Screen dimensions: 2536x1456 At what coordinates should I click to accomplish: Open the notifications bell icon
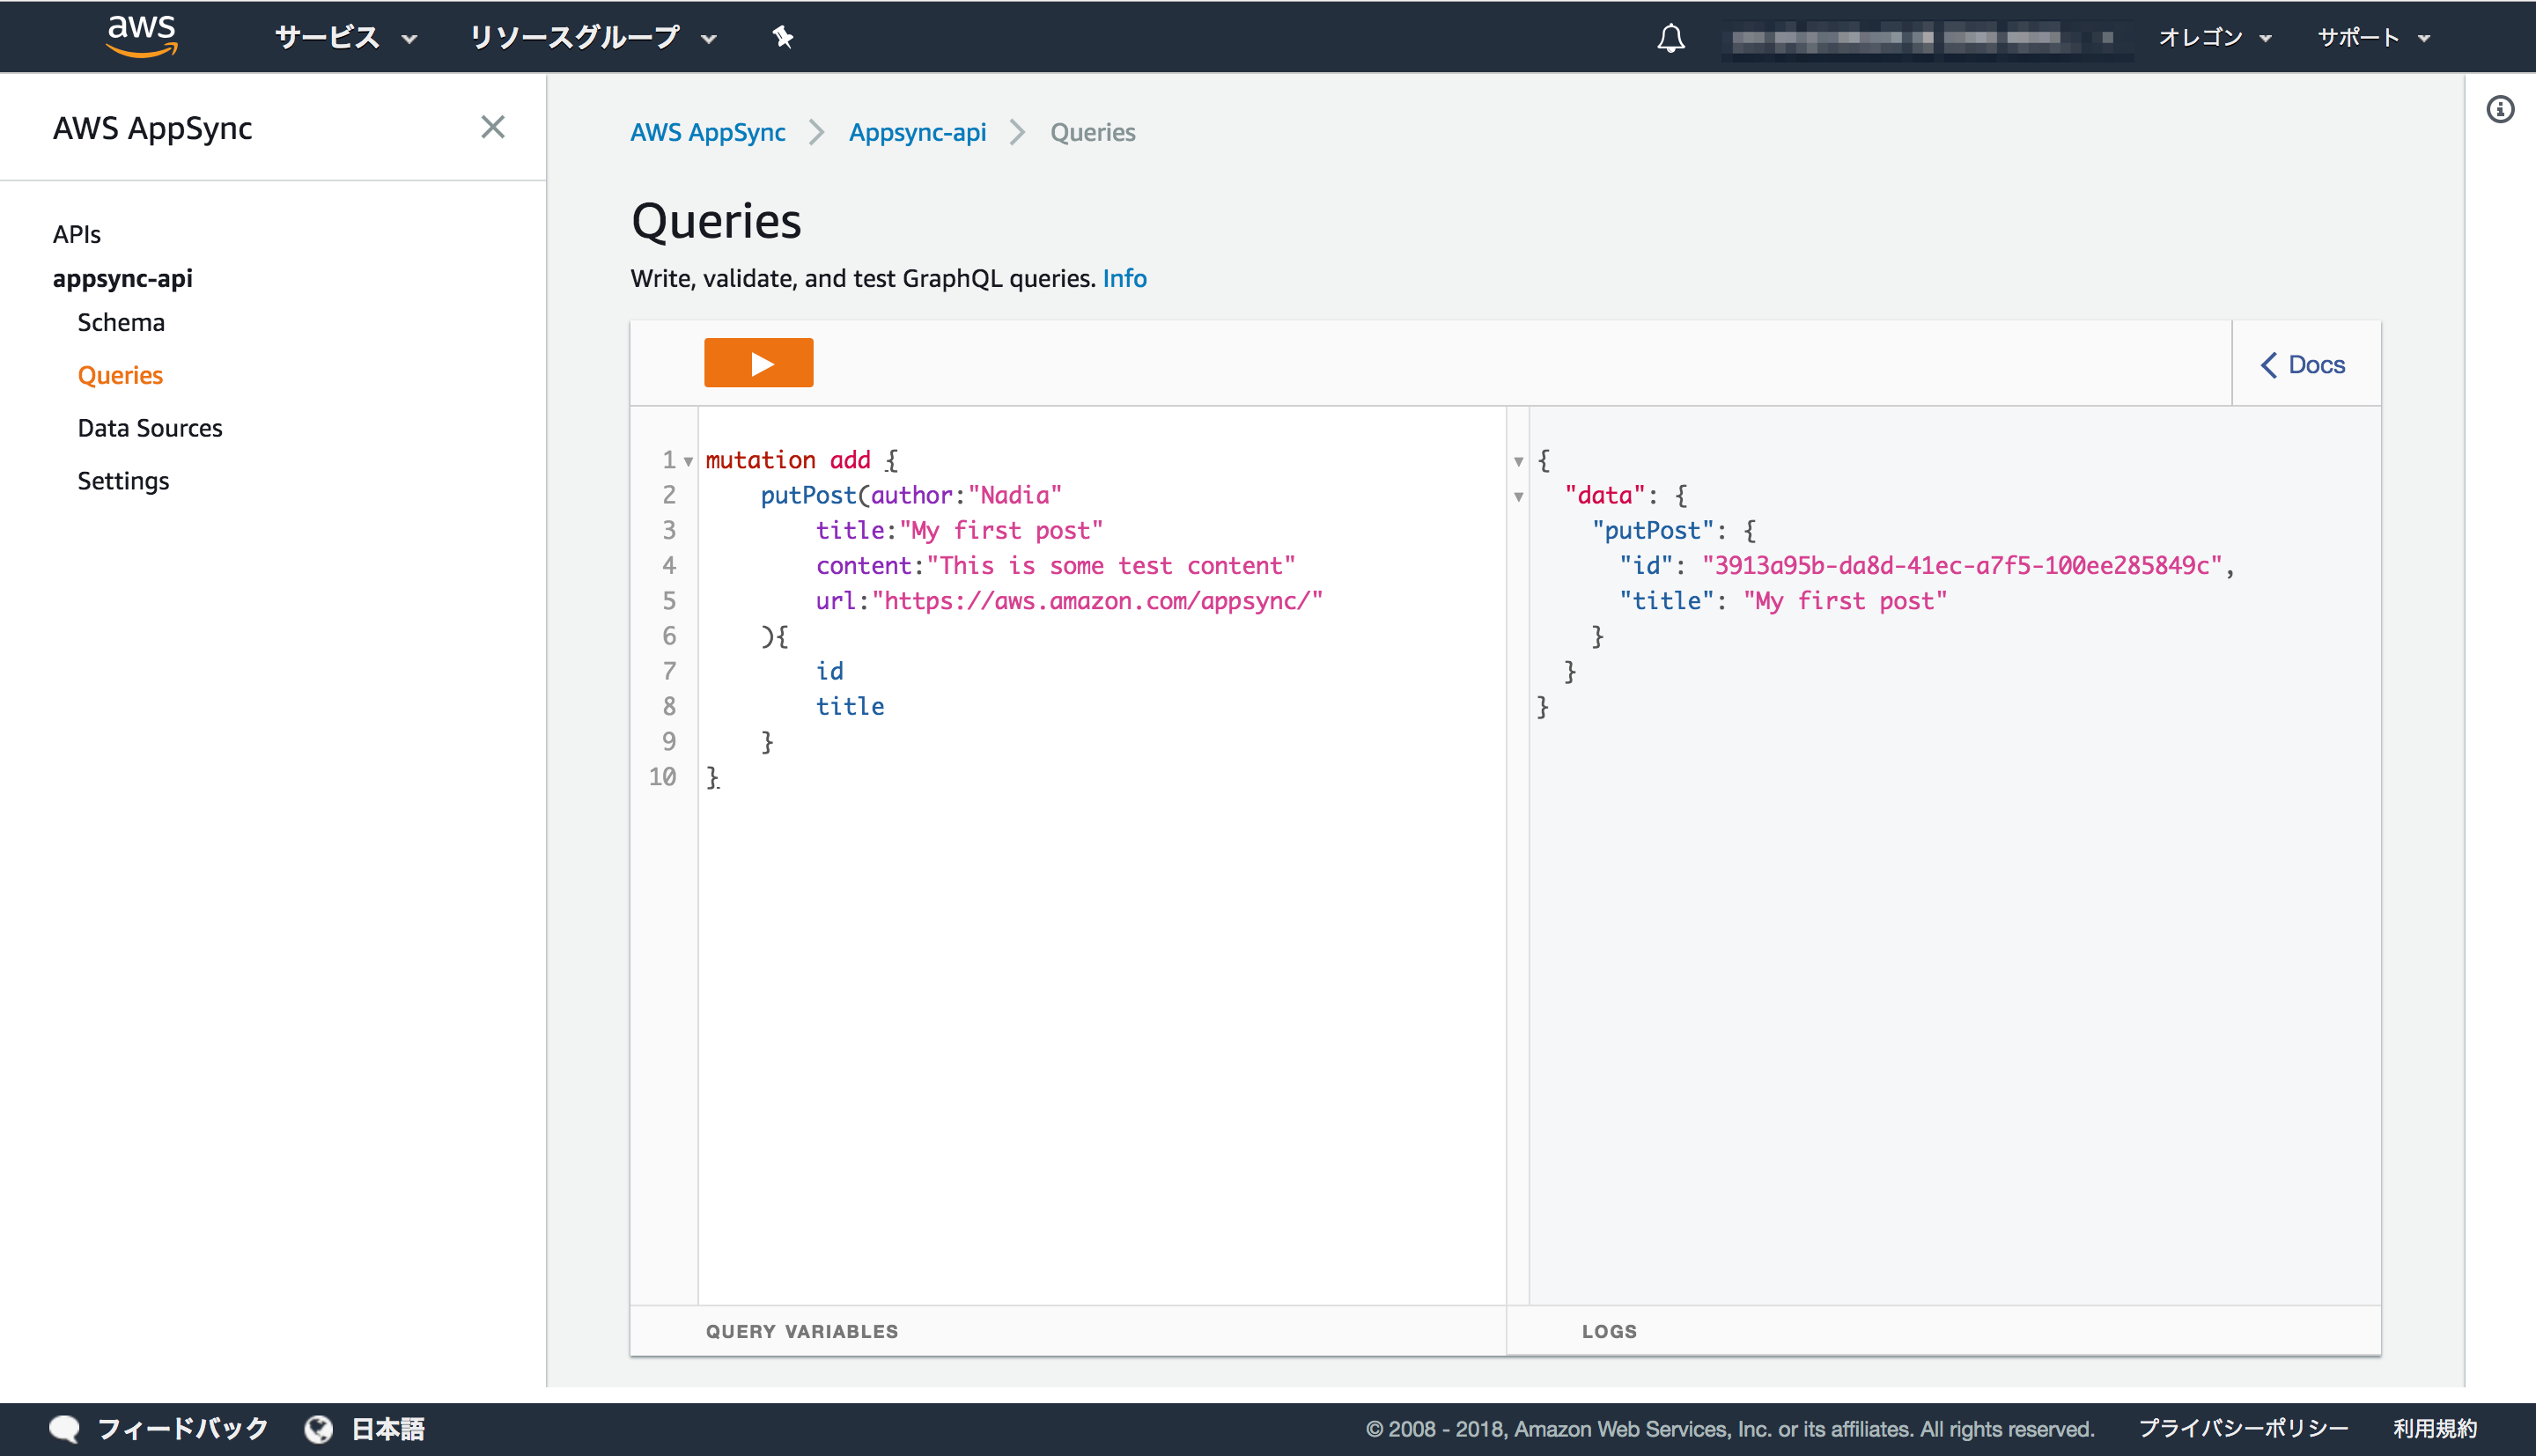click(1671, 38)
